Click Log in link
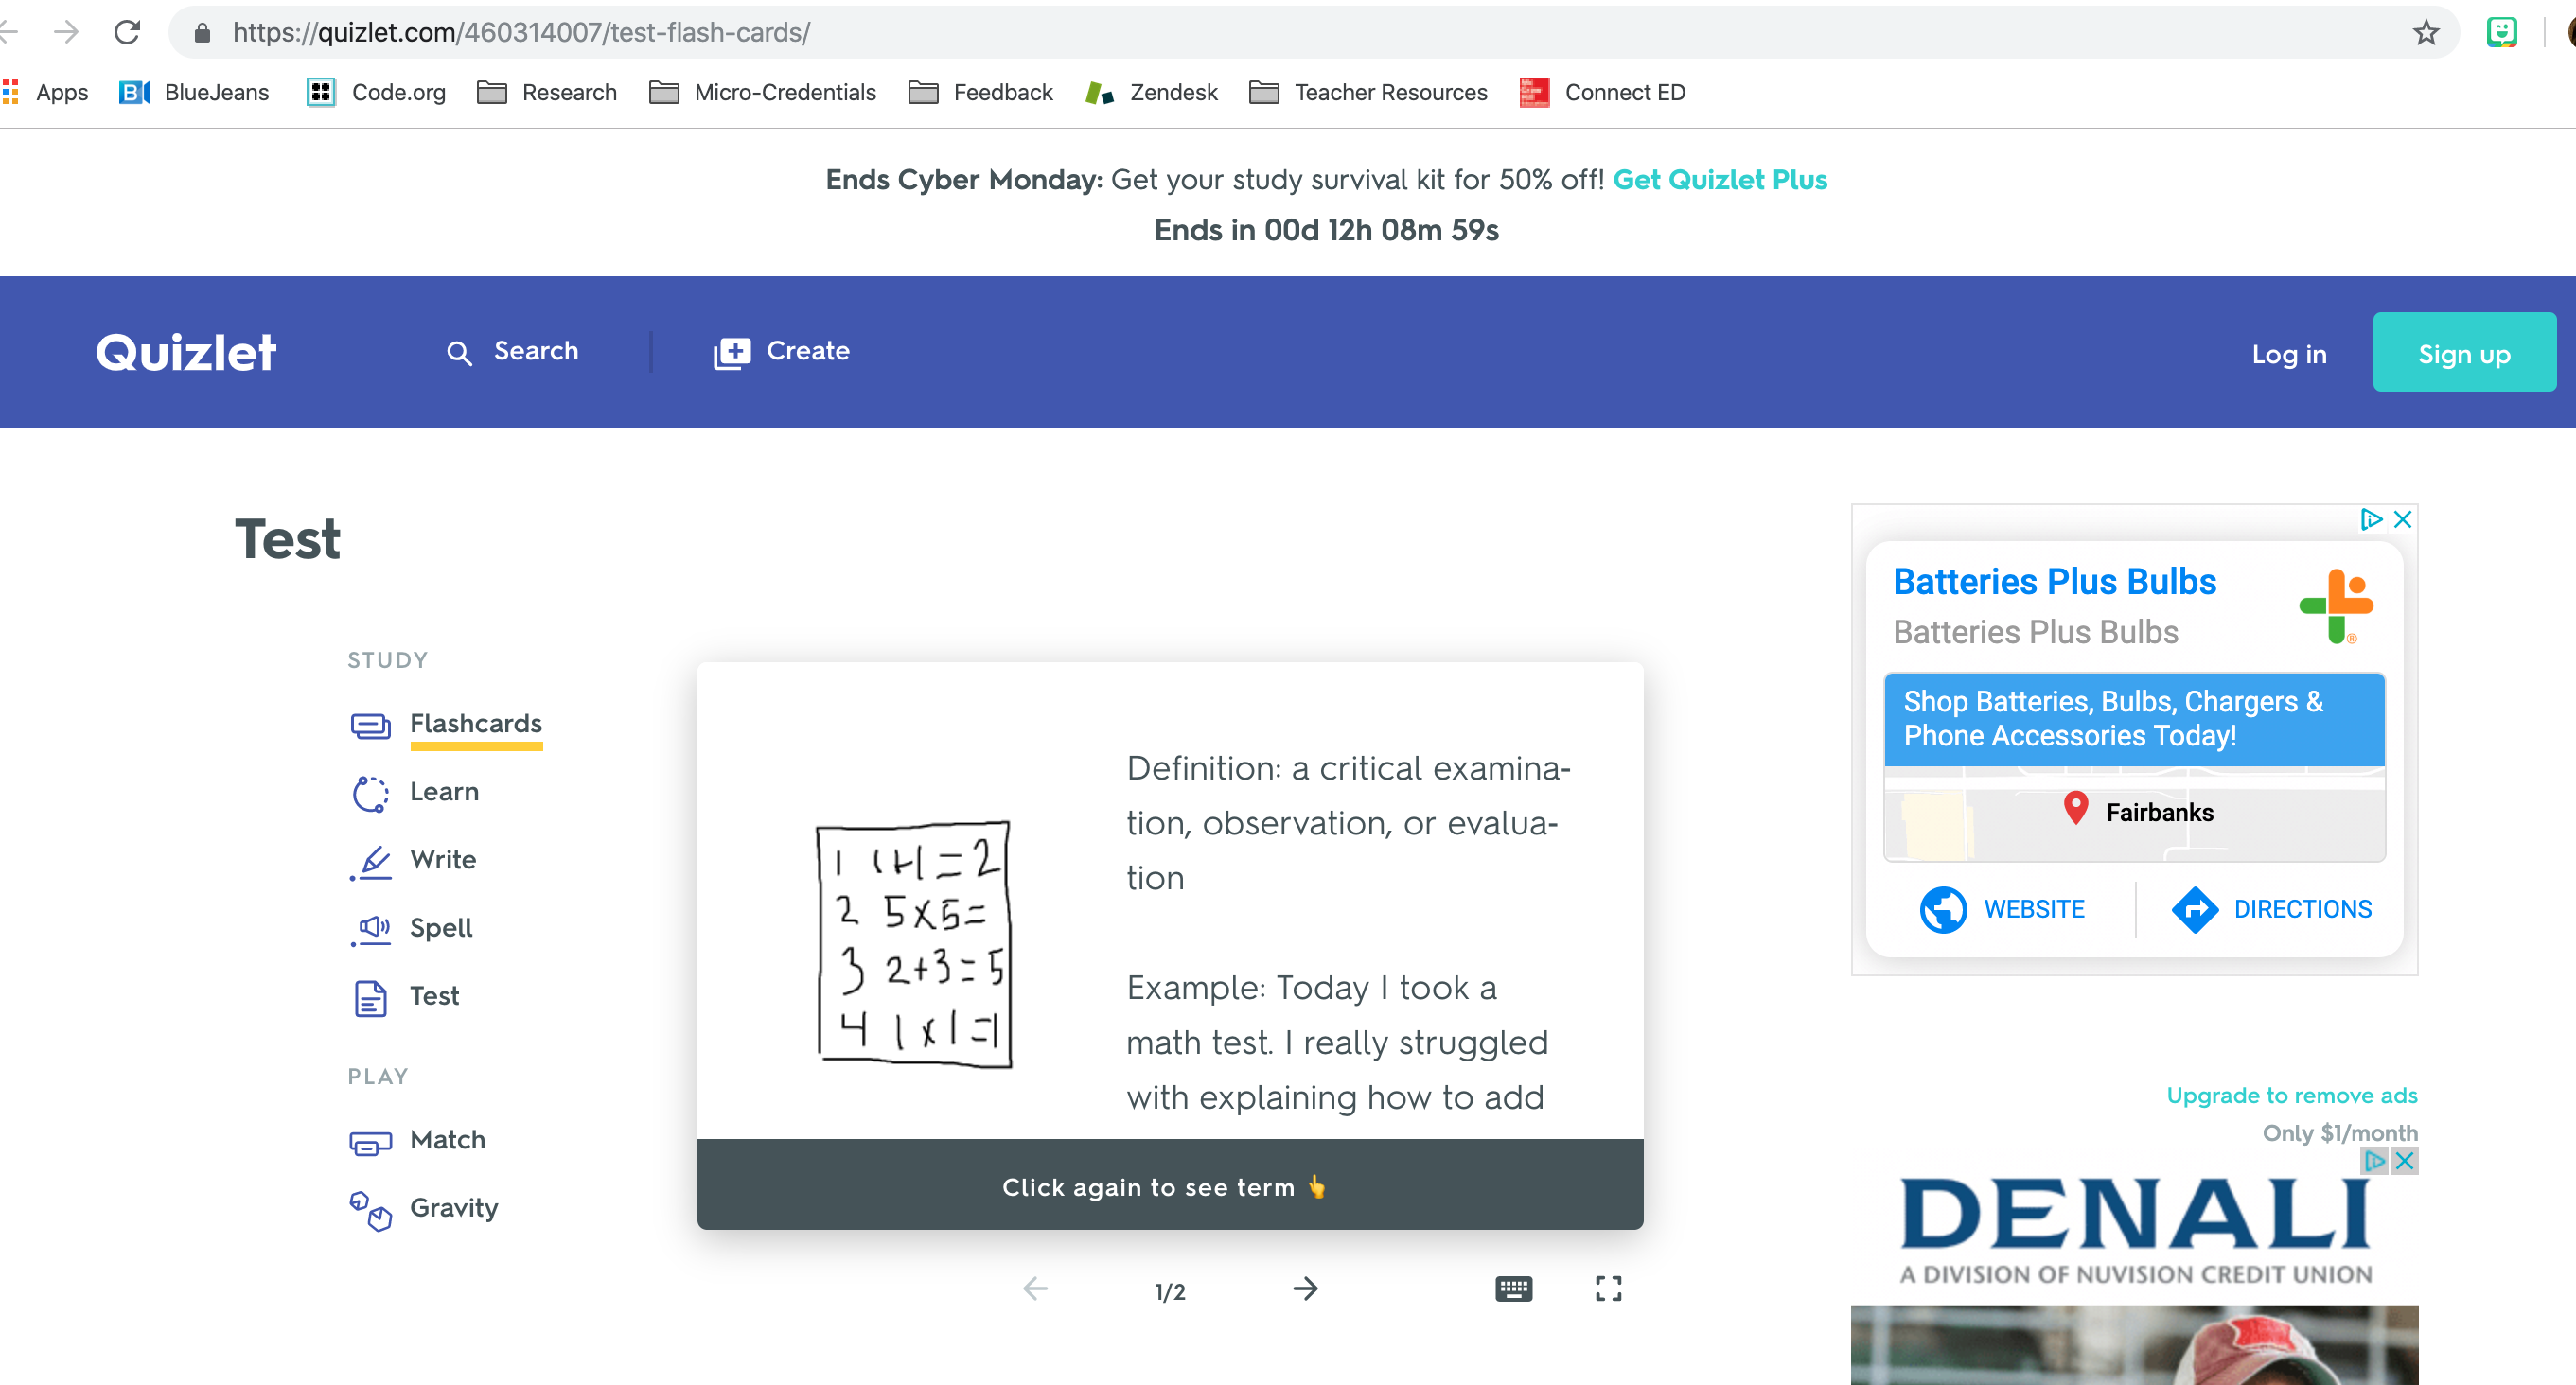The height and width of the screenshot is (1385, 2576). pos(2288,354)
